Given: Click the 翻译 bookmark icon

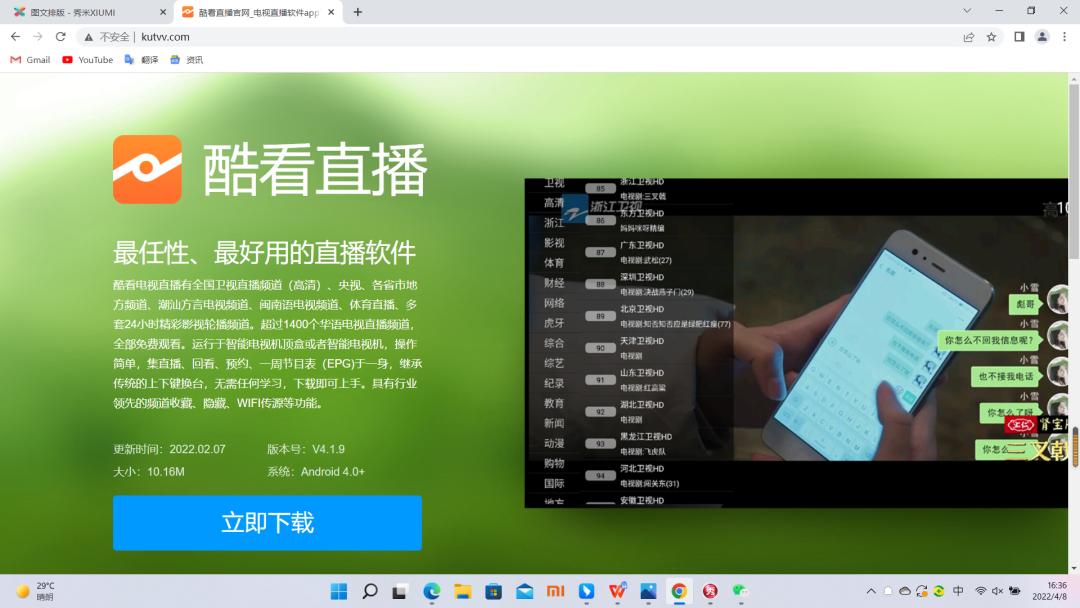Looking at the screenshot, I should 151,59.
